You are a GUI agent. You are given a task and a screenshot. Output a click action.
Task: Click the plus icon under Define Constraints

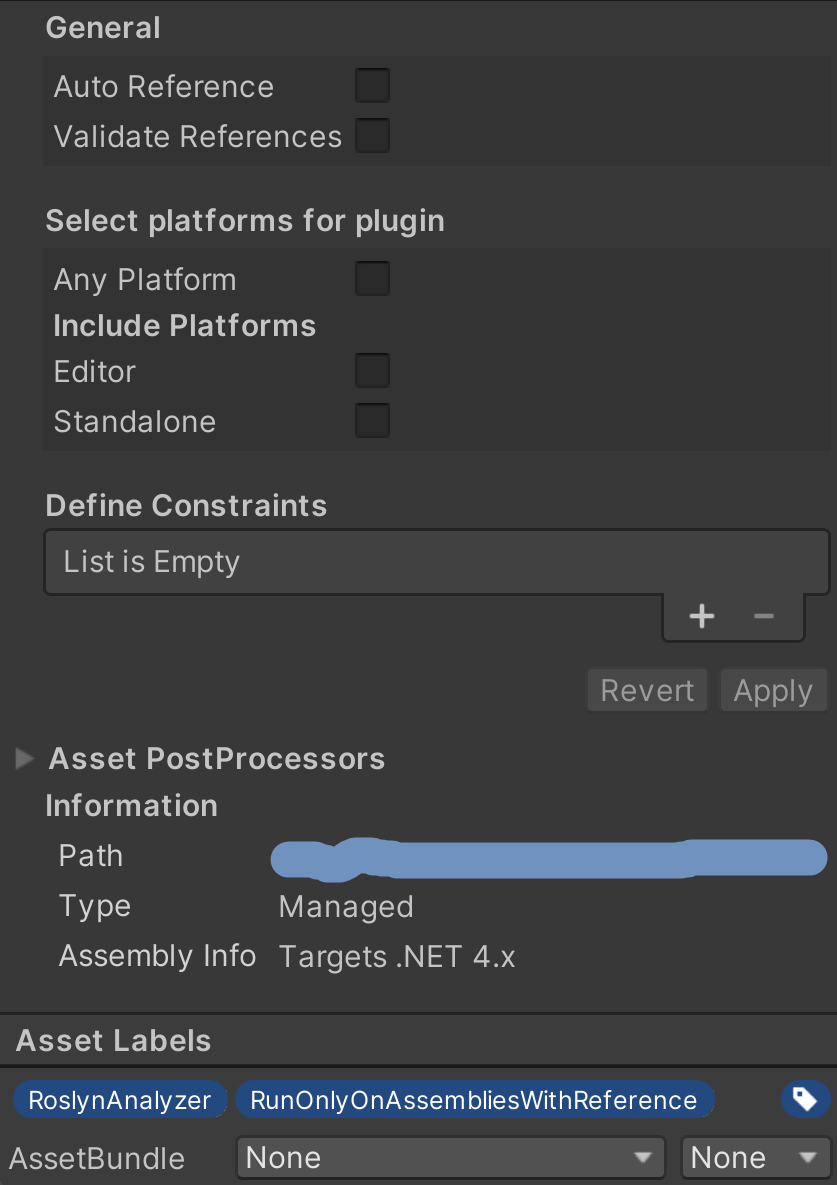[x=701, y=615]
